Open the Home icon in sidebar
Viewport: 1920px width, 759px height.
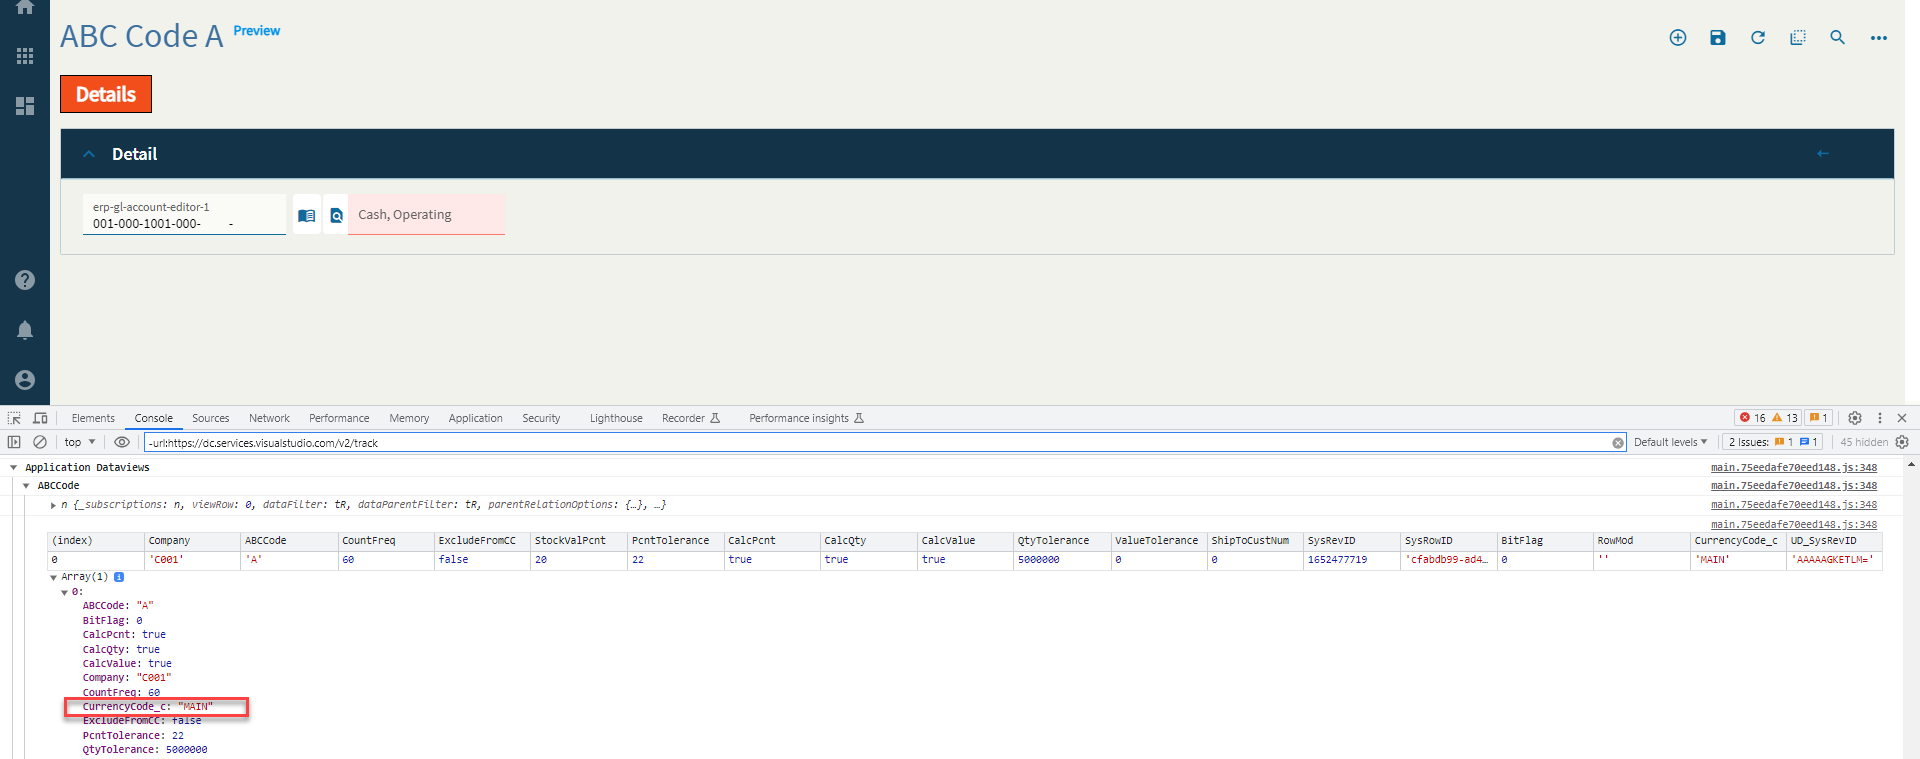(x=25, y=7)
